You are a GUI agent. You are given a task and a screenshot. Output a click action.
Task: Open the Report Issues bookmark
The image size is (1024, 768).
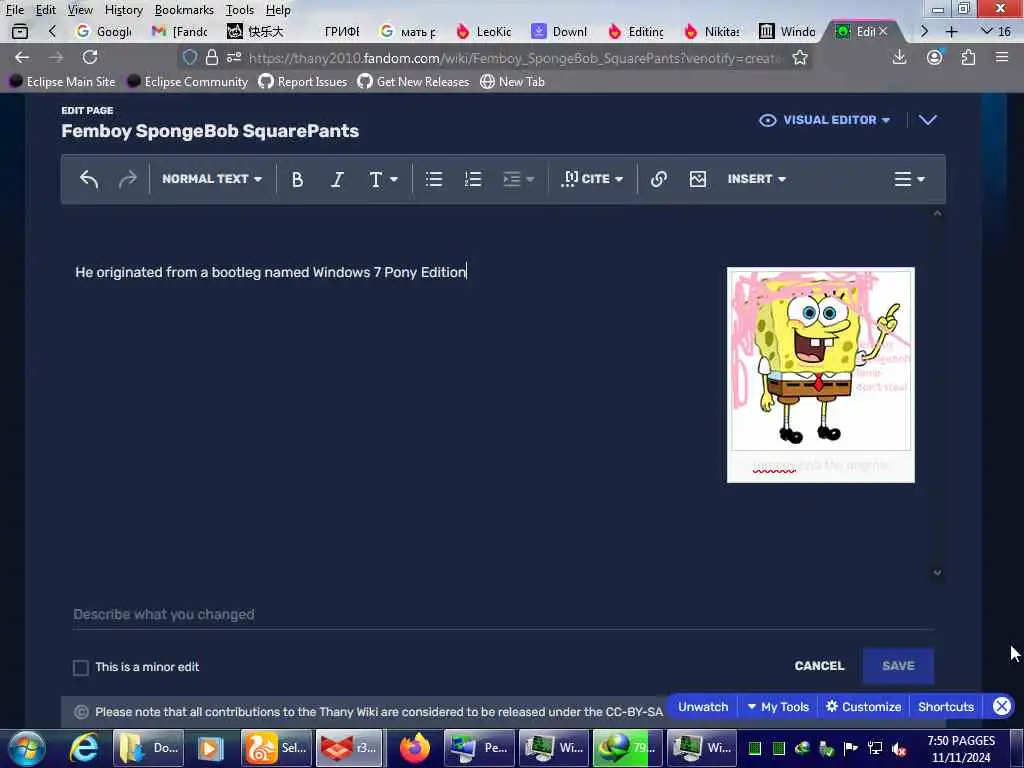[x=303, y=82]
